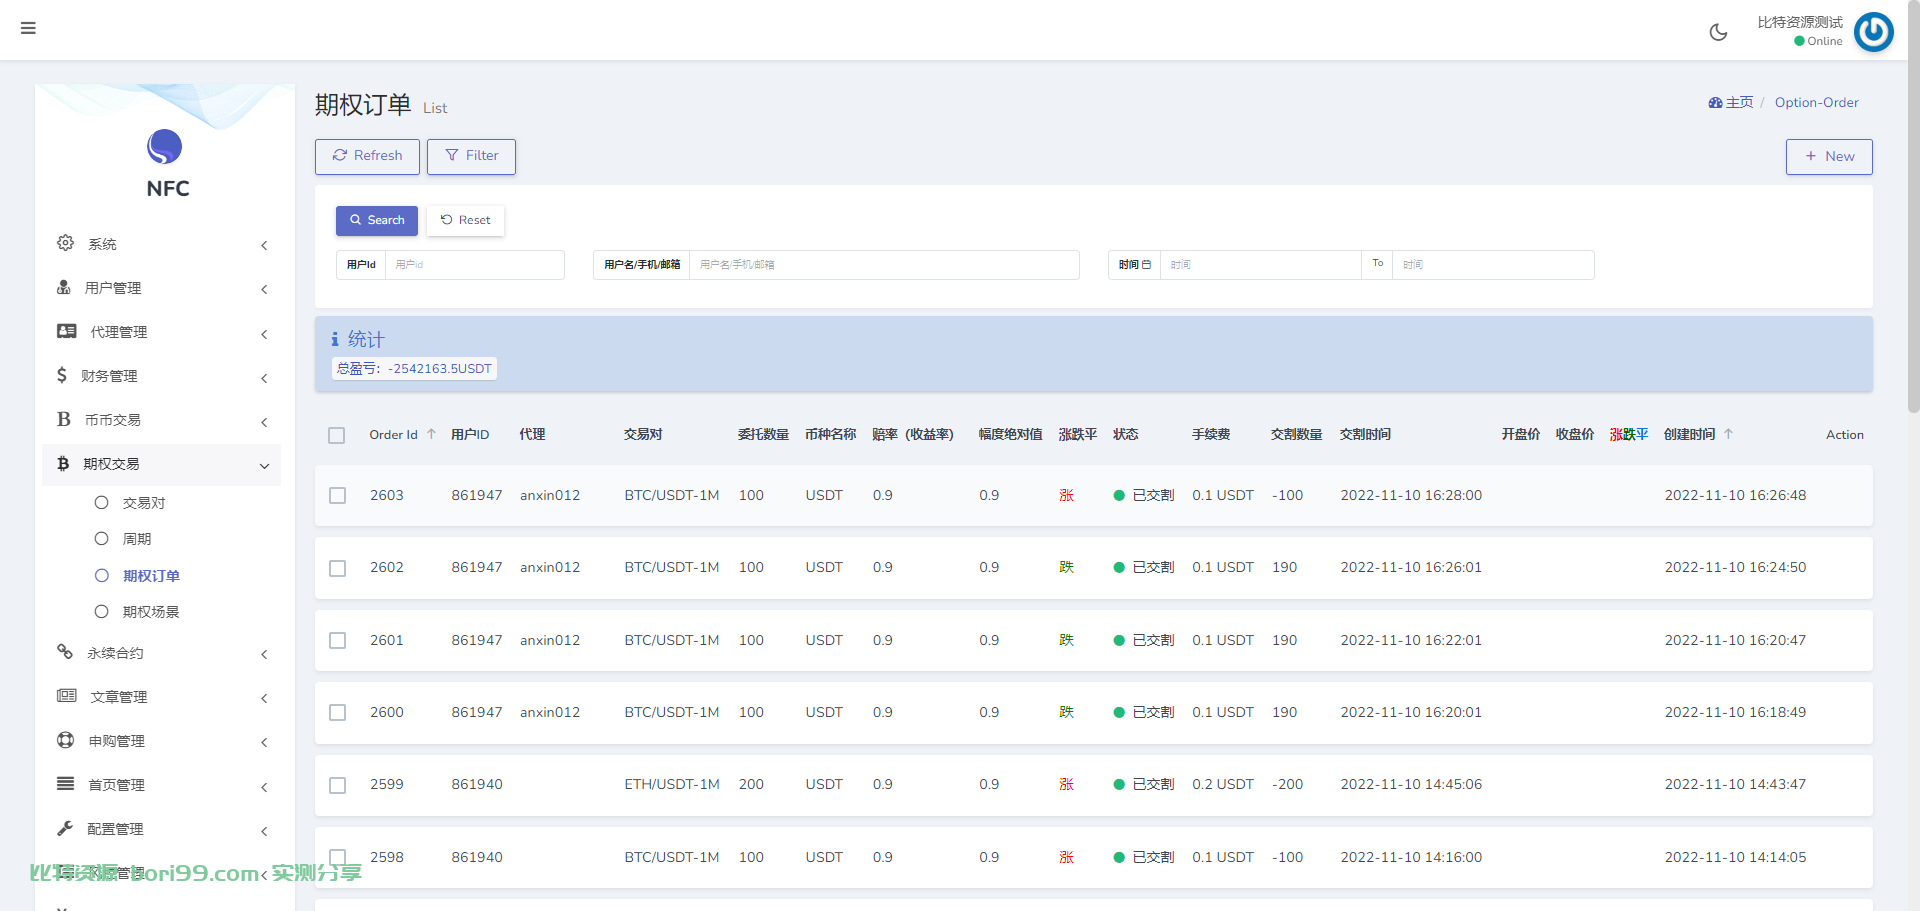The image size is (1920, 911).
Task: Click the 统计 info icon
Action: click(335, 340)
